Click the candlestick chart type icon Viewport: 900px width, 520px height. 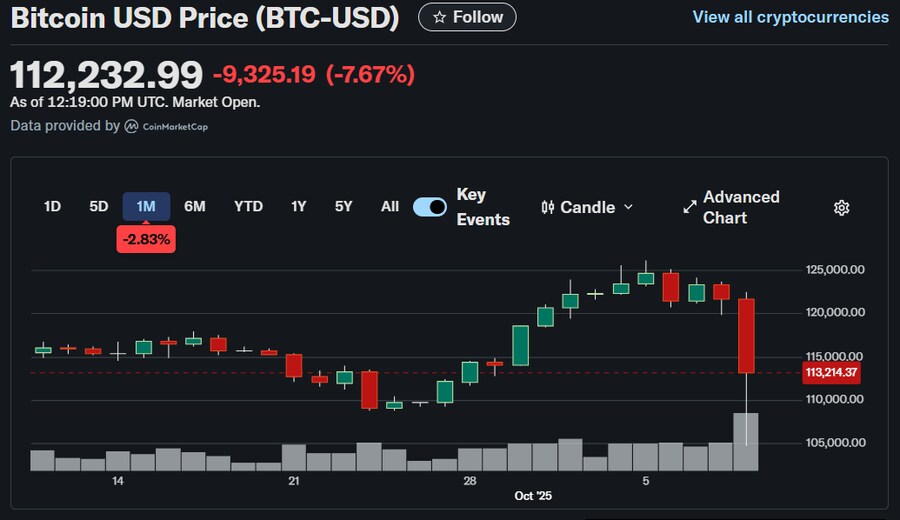547,207
